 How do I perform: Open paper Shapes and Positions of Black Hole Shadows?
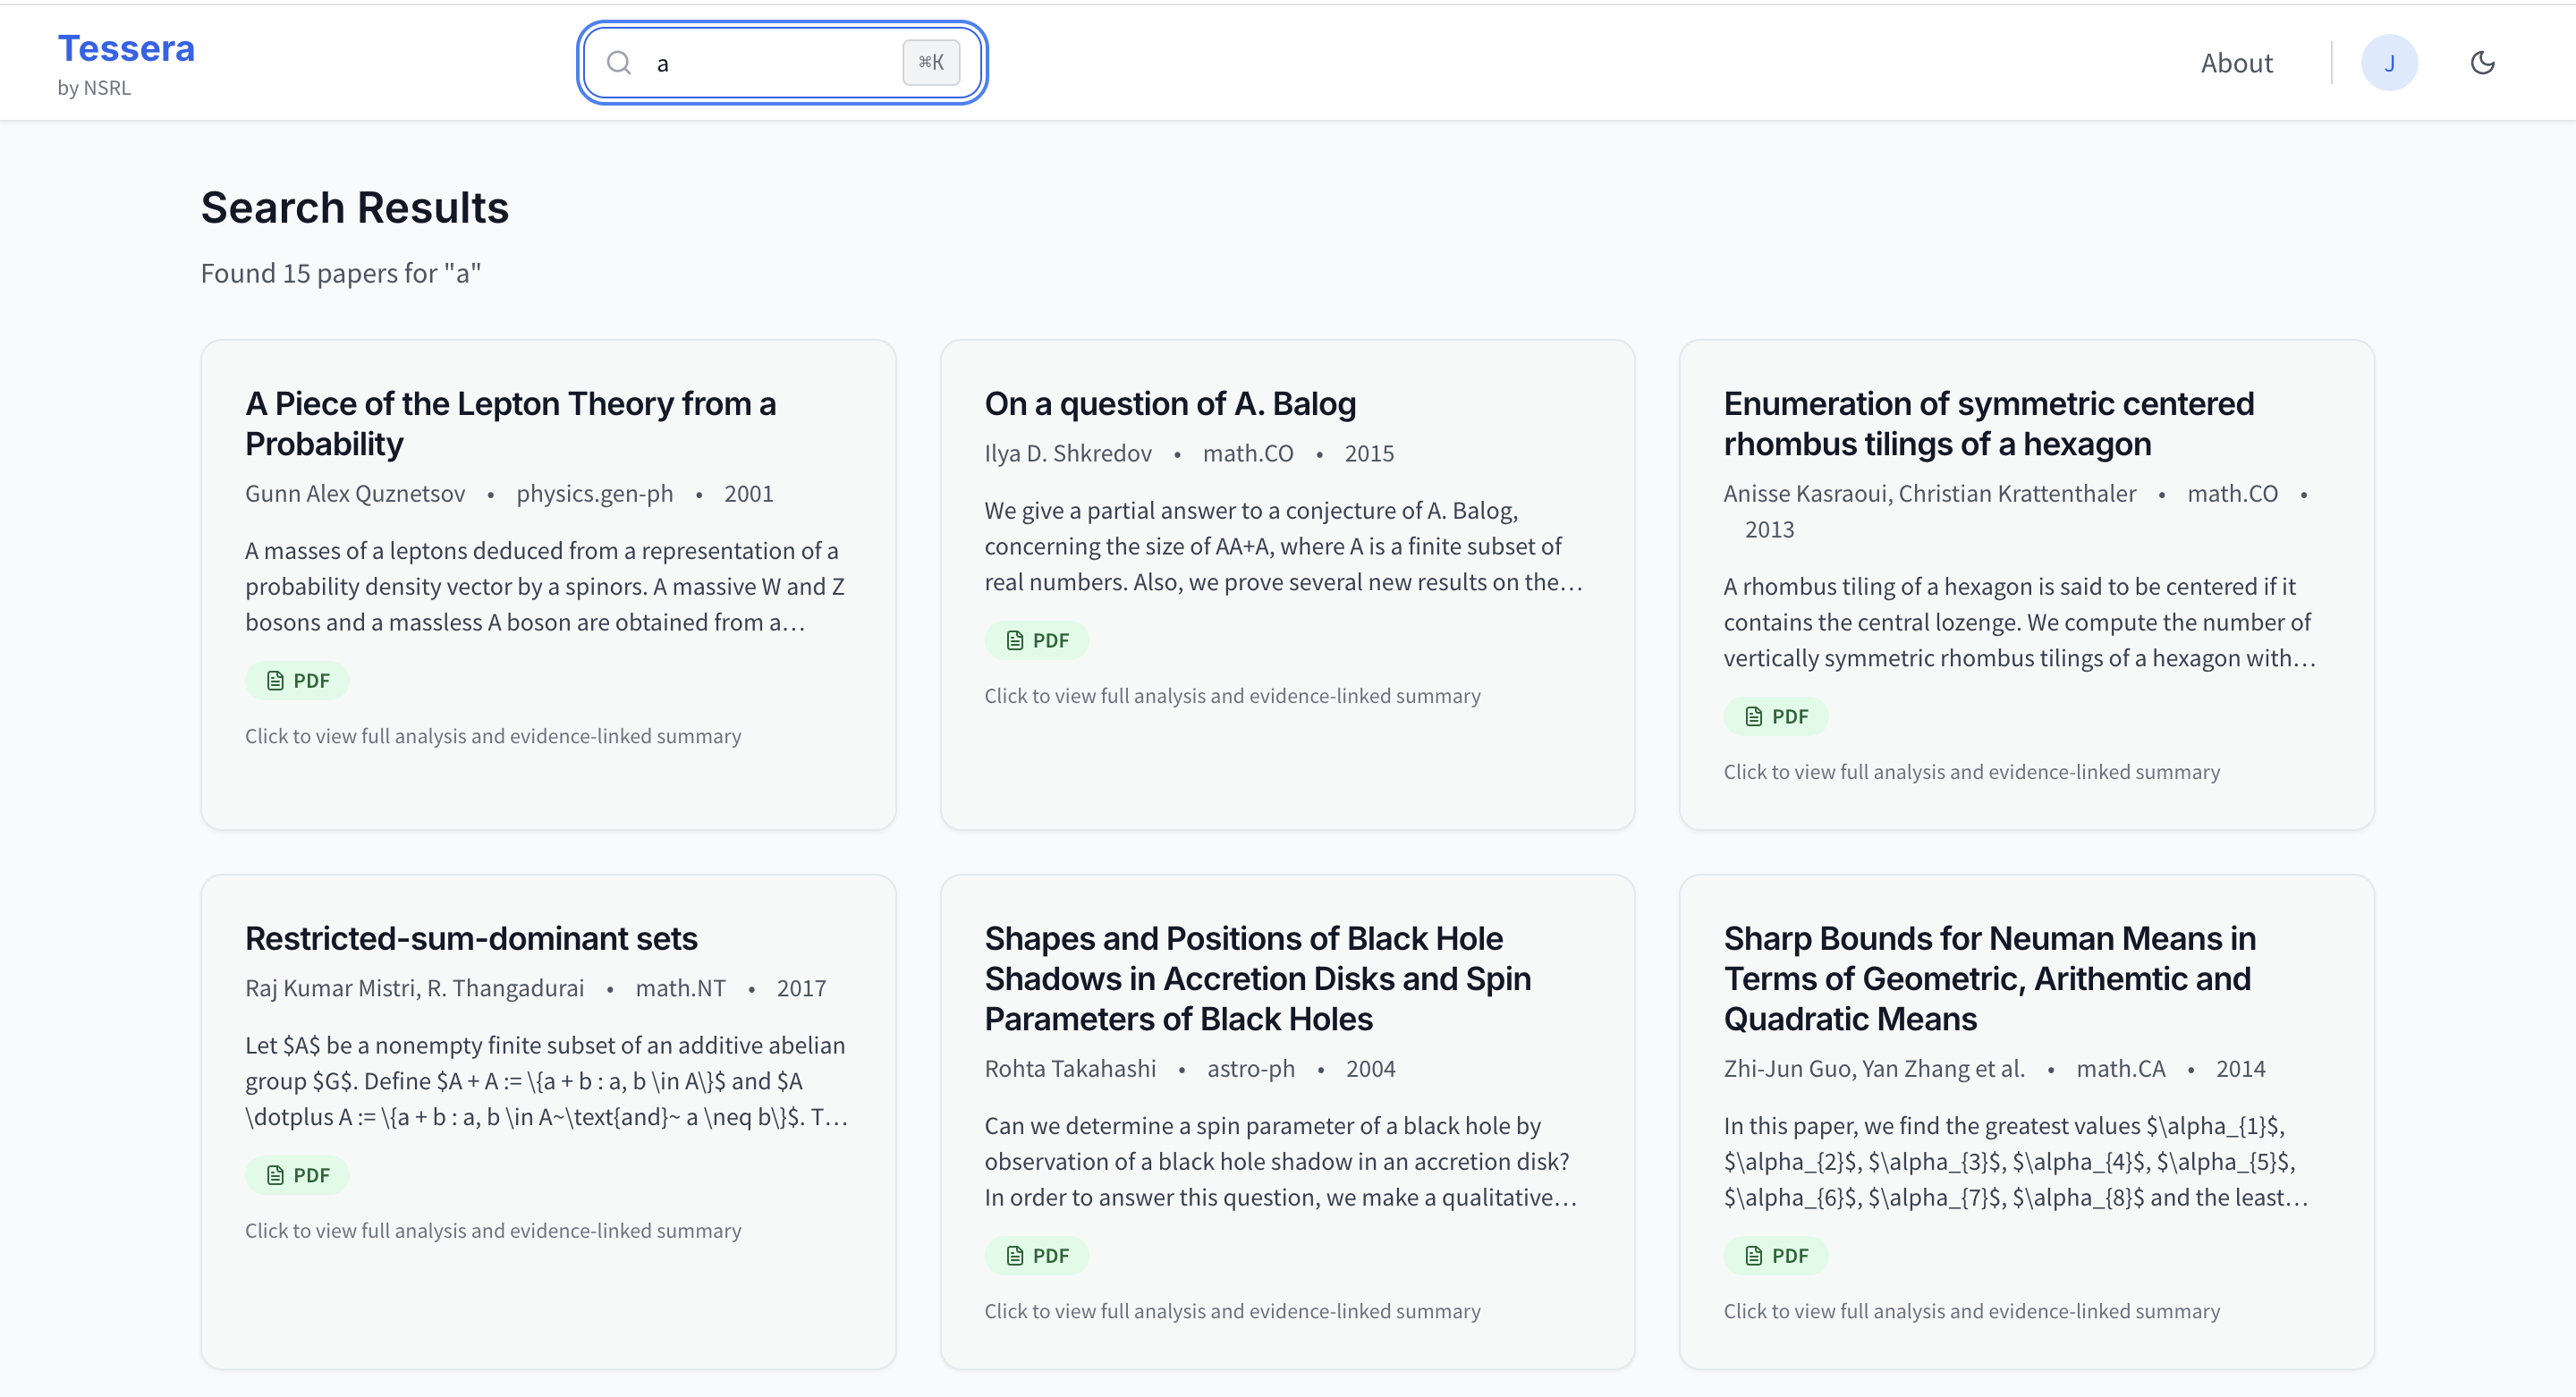[1257, 979]
